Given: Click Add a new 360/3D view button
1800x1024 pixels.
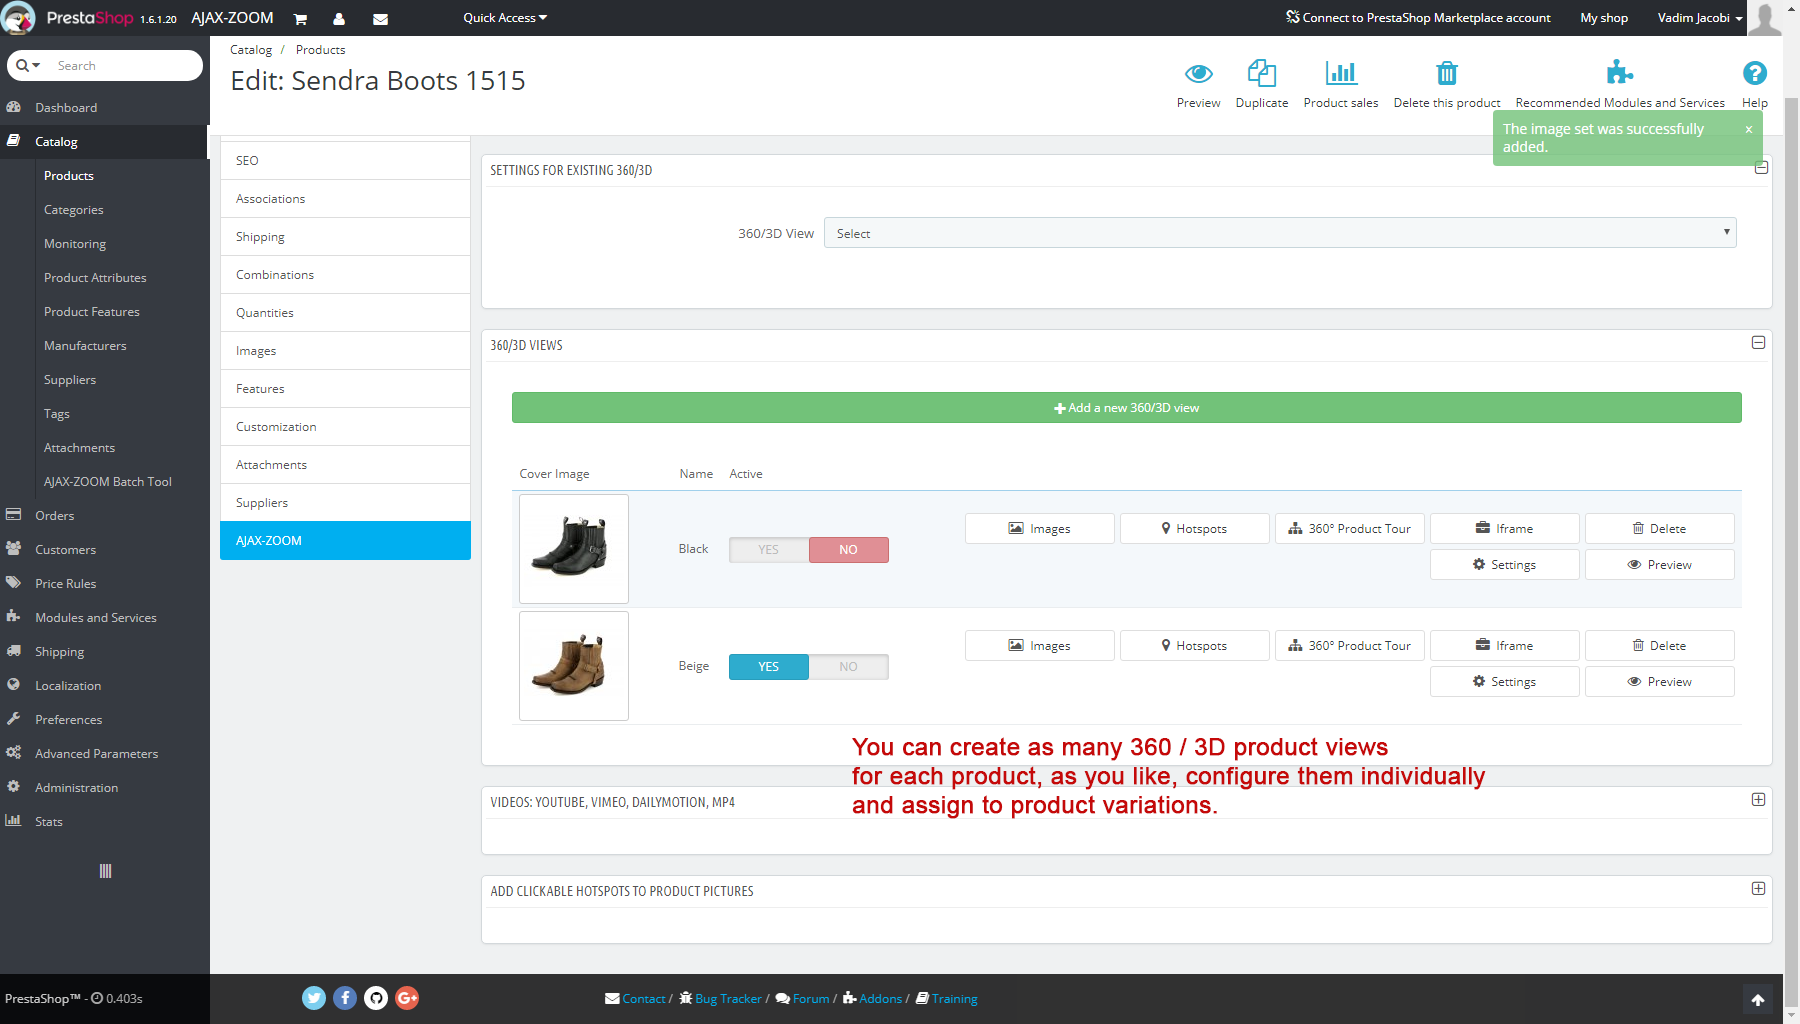Looking at the screenshot, I should (1126, 408).
